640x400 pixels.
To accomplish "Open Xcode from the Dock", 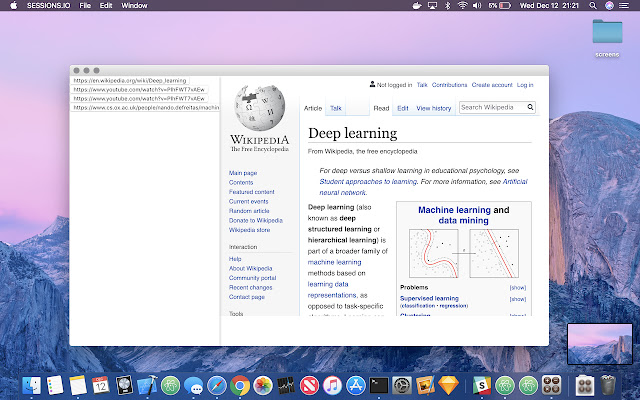I will (147, 385).
